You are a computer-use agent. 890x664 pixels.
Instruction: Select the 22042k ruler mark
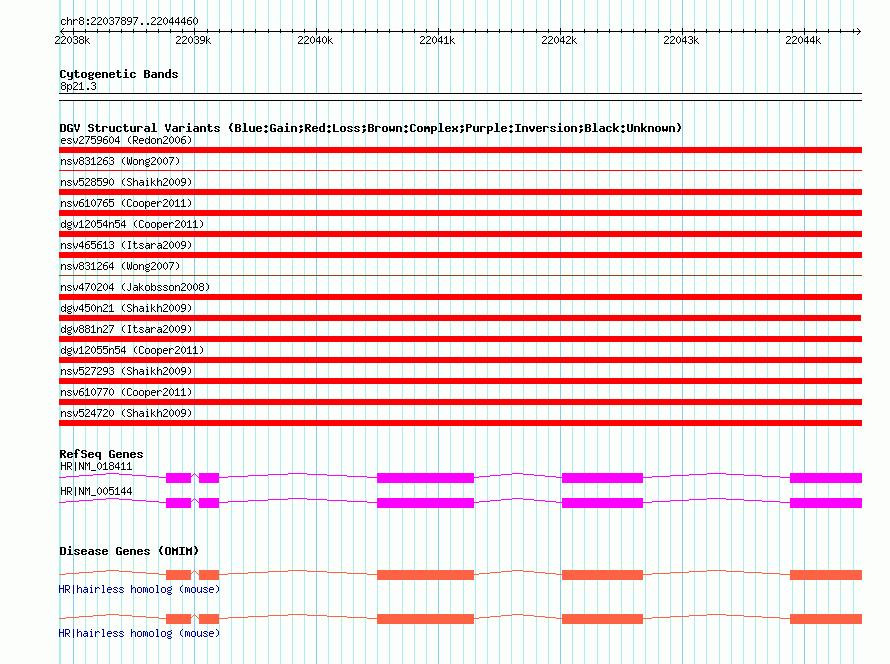559,40
